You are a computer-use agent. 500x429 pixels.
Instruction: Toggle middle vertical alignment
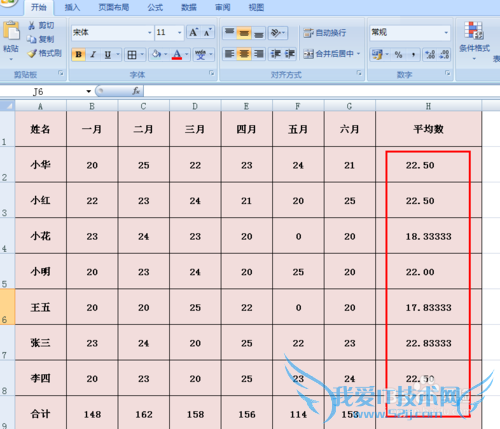244,33
